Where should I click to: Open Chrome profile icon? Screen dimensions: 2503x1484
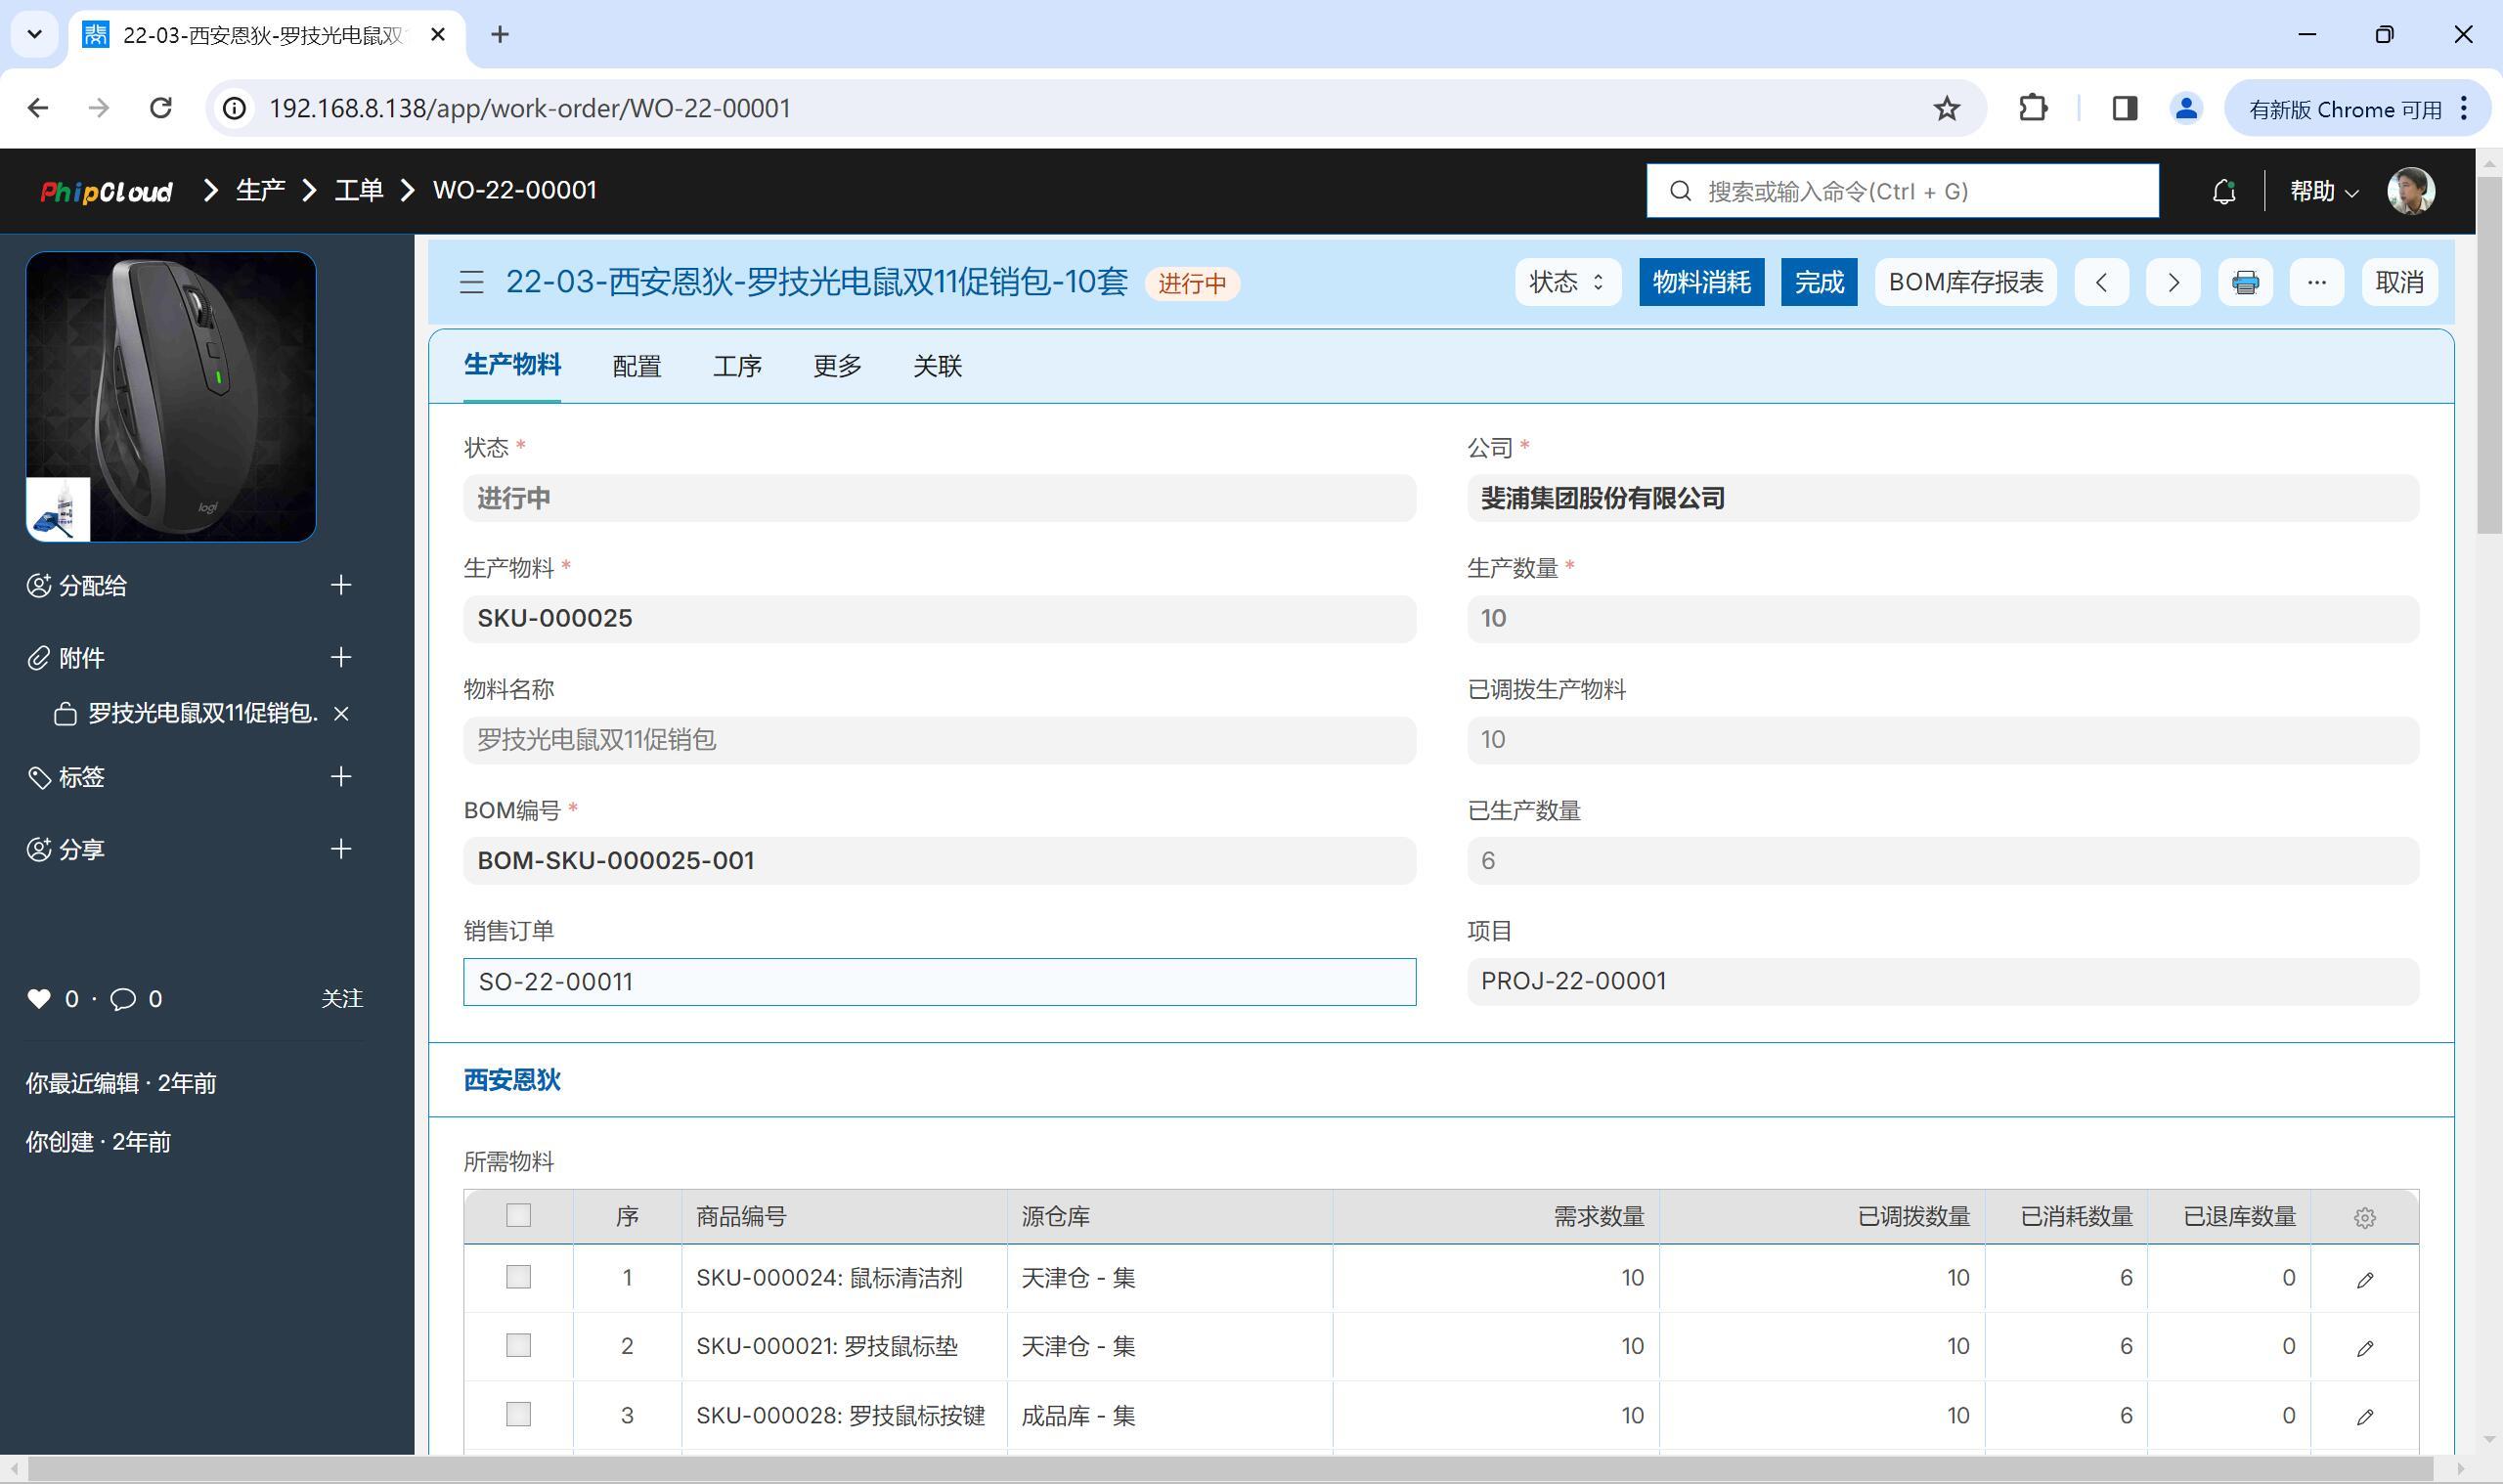click(2186, 108)
